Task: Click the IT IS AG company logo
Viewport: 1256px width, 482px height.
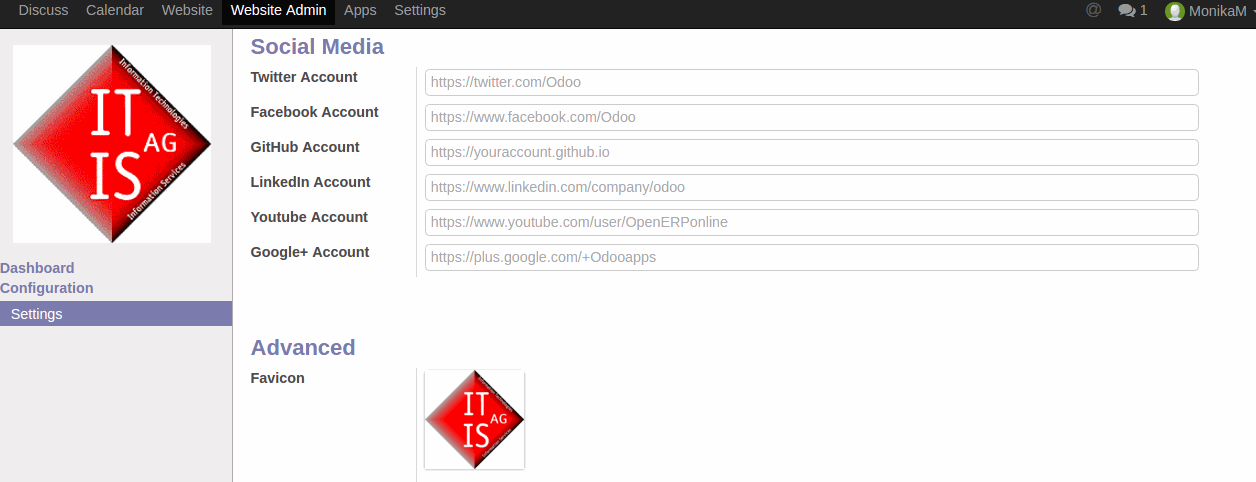Action: 112,143
